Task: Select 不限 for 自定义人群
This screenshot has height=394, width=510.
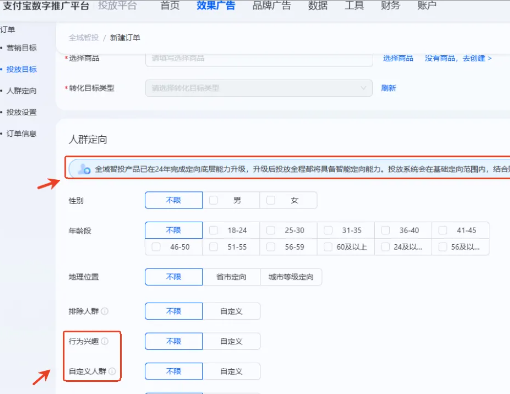Action: point(174,371)
